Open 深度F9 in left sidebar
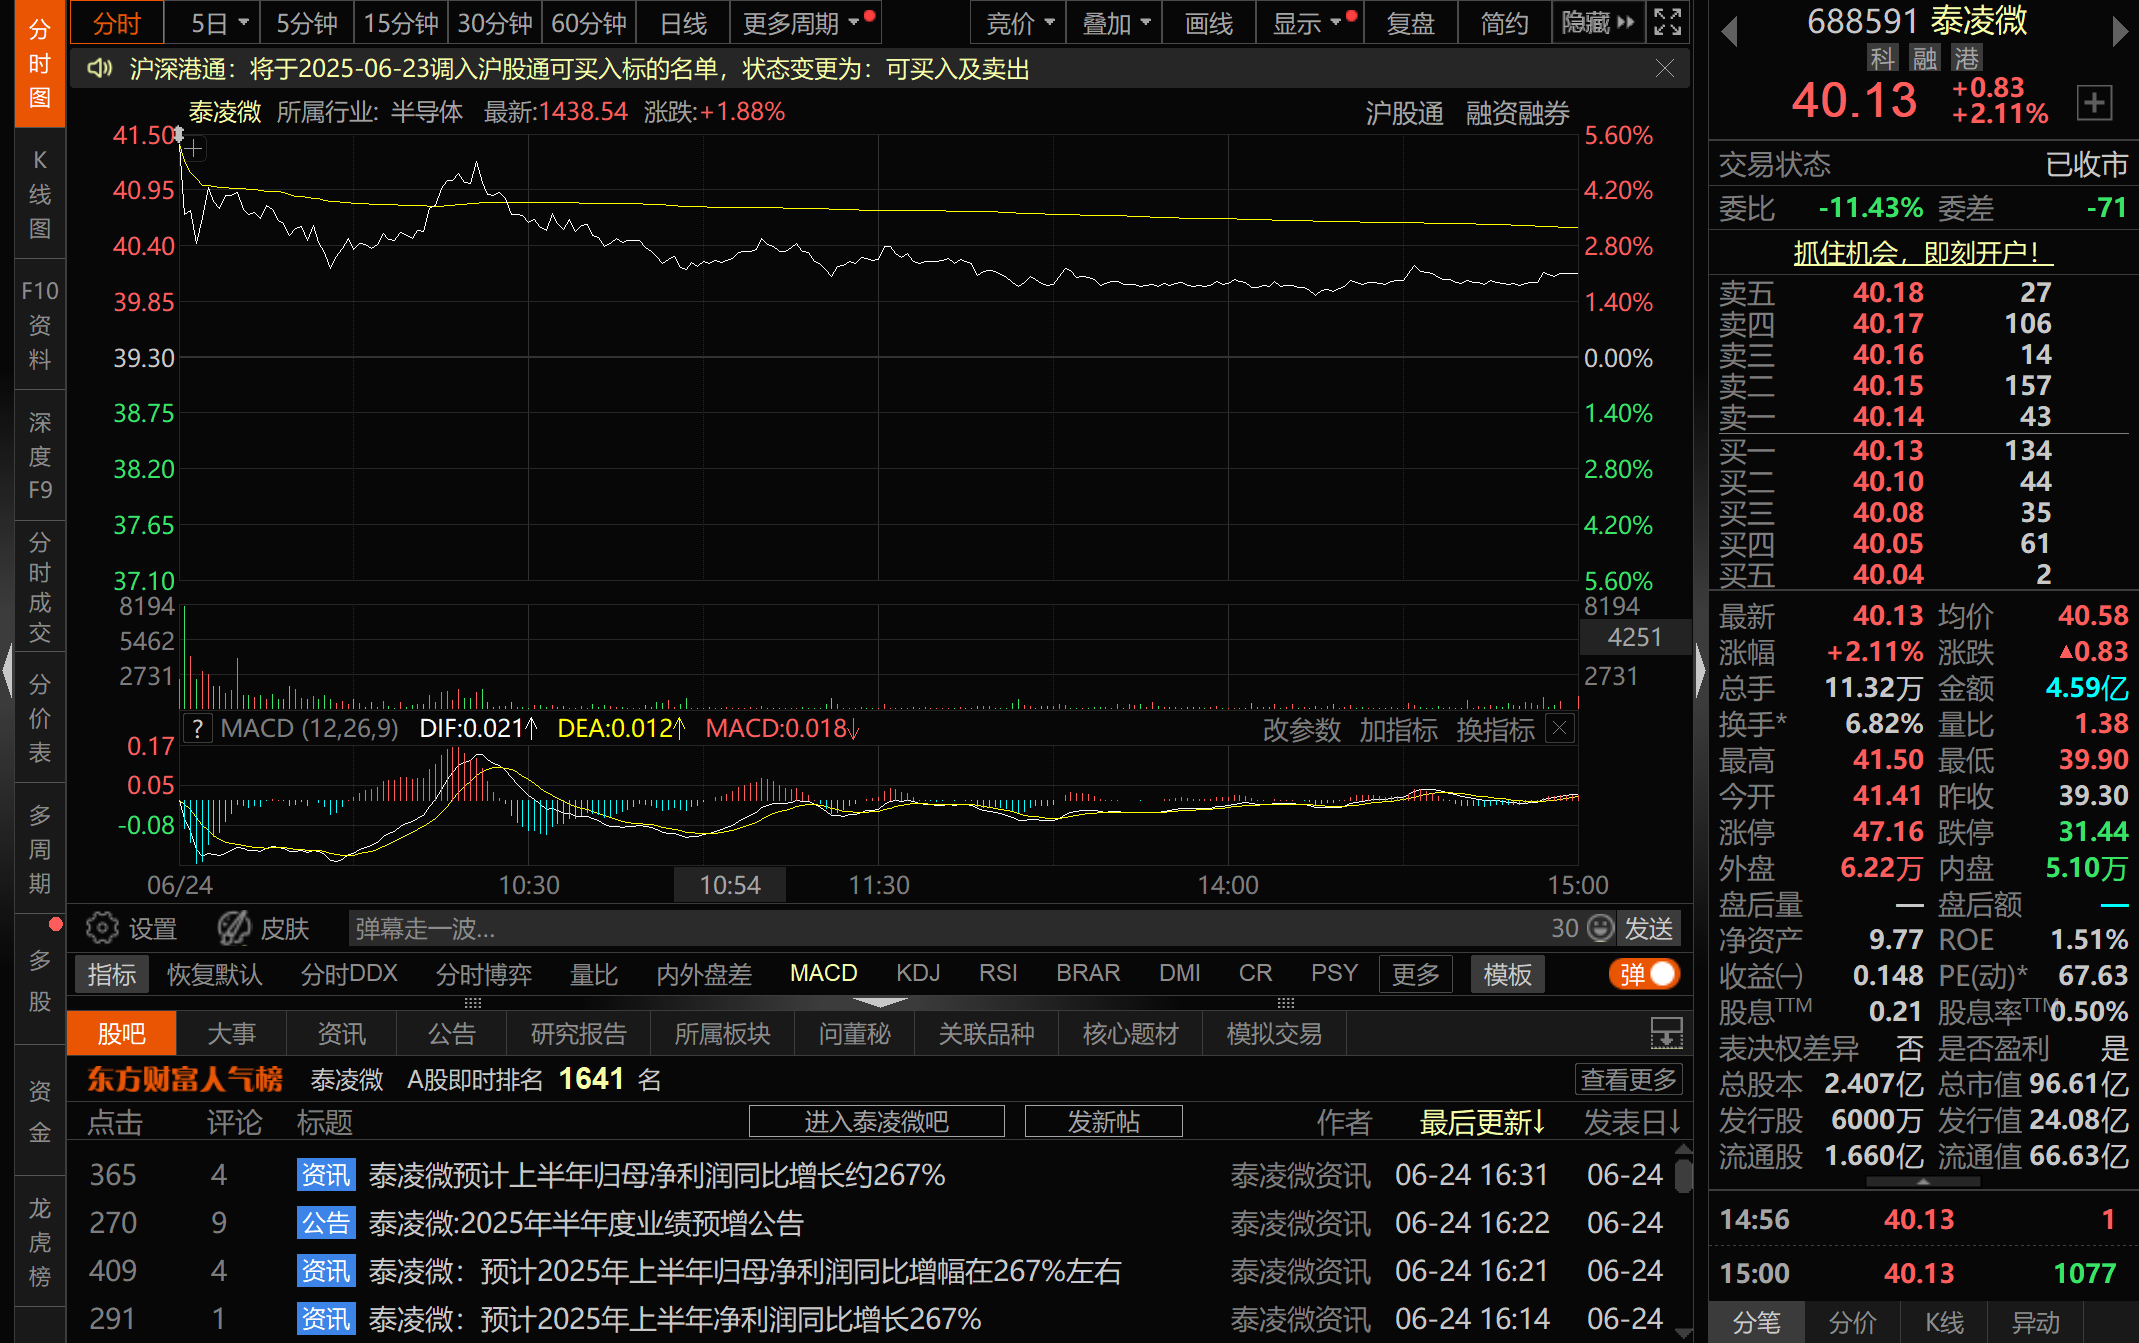The image size is (2139, 1343). 40,456
